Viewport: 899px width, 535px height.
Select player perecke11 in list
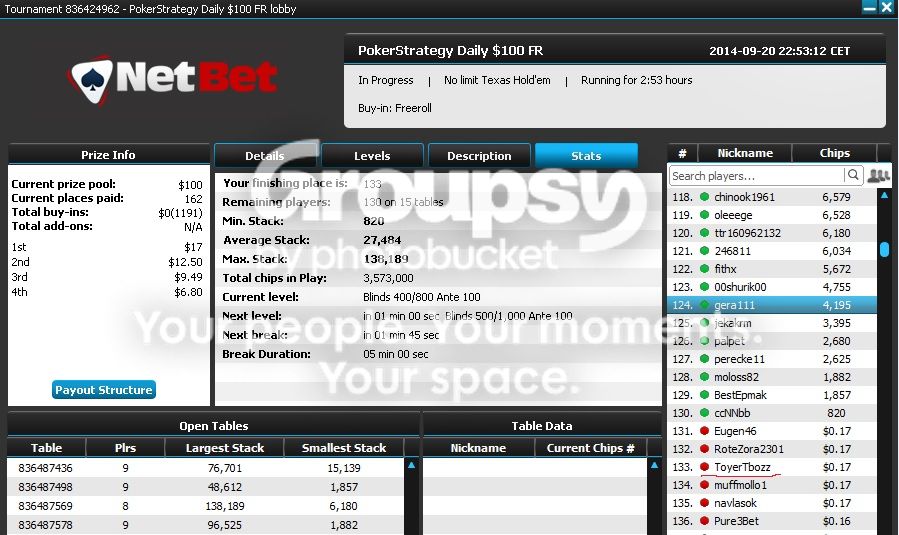pos(772,359)
